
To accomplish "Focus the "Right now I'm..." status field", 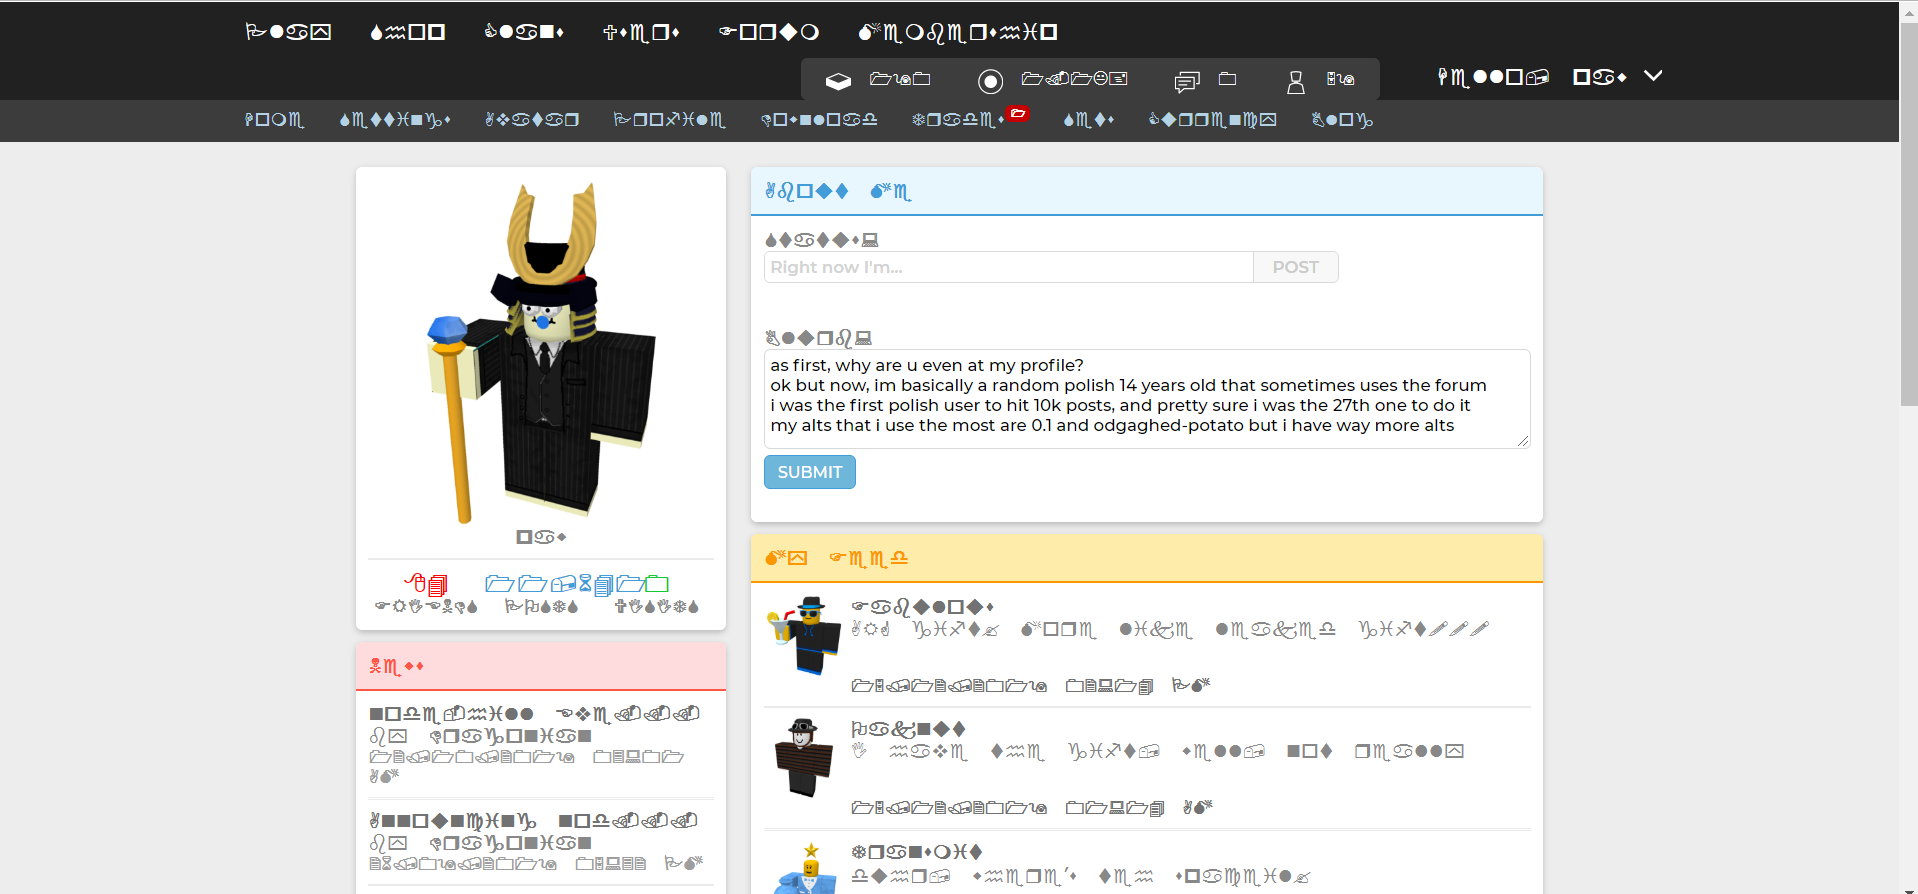I will 1008,267.
